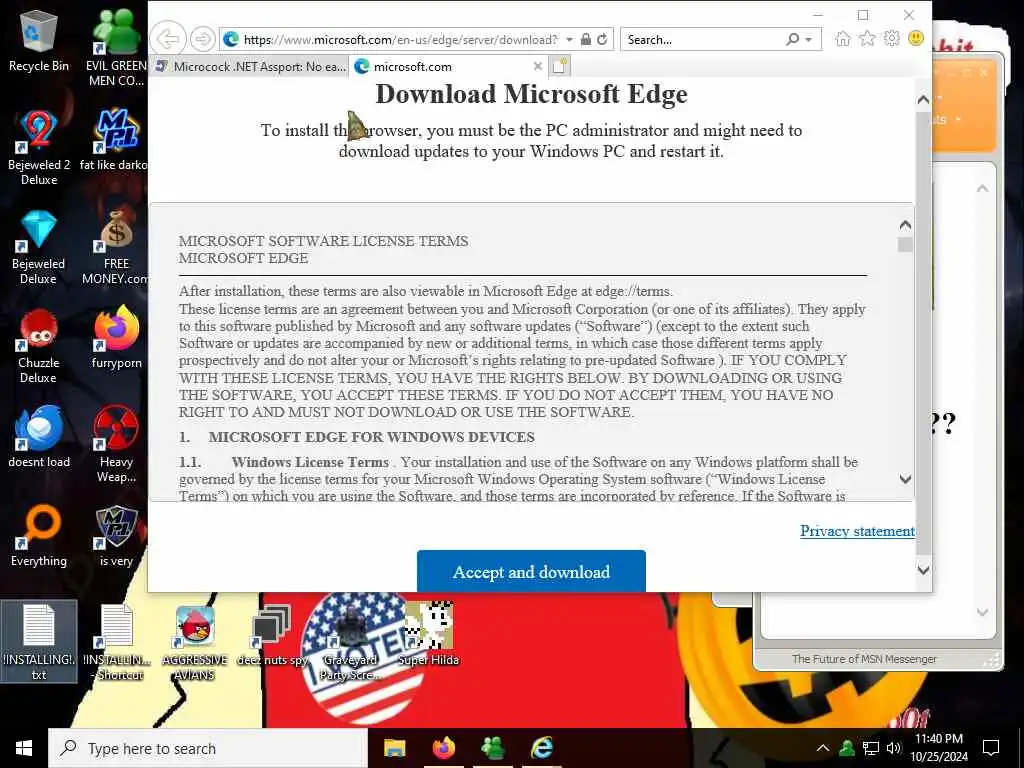This screenshot has width=1024, height=768.
Task: Click the license terms scroll-up arrow
Action: pyautogui.click(x=905, y=224)
